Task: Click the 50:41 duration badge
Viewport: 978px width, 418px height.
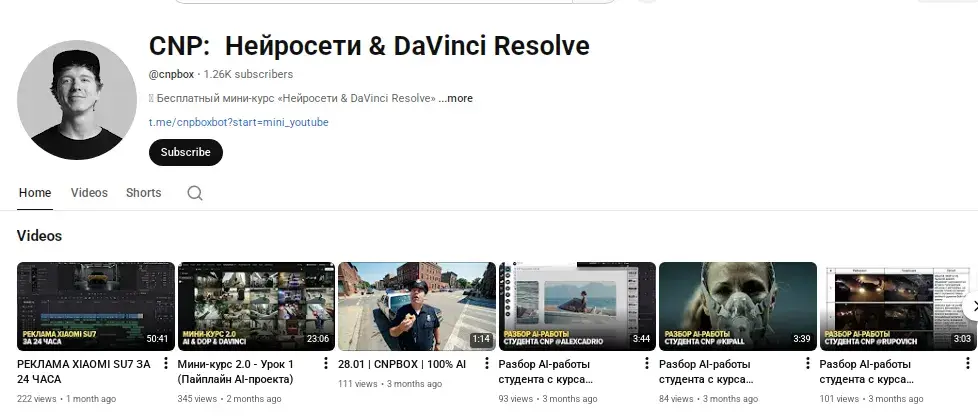Action: point(157,339)
